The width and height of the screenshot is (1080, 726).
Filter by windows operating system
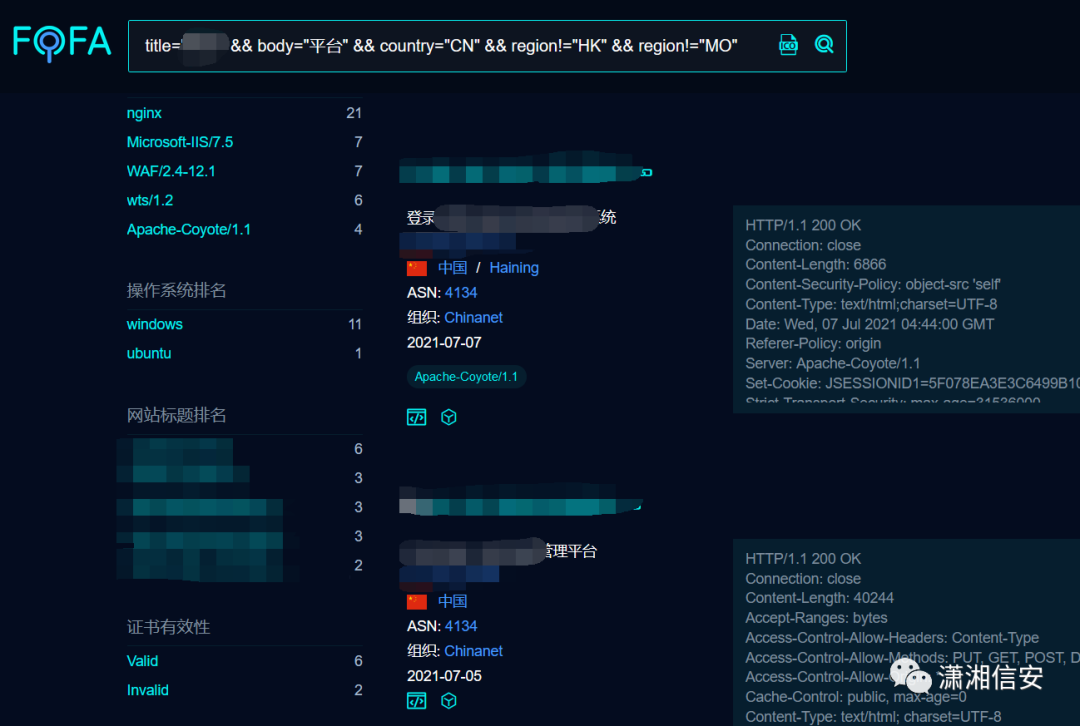[x=154, y=324]
